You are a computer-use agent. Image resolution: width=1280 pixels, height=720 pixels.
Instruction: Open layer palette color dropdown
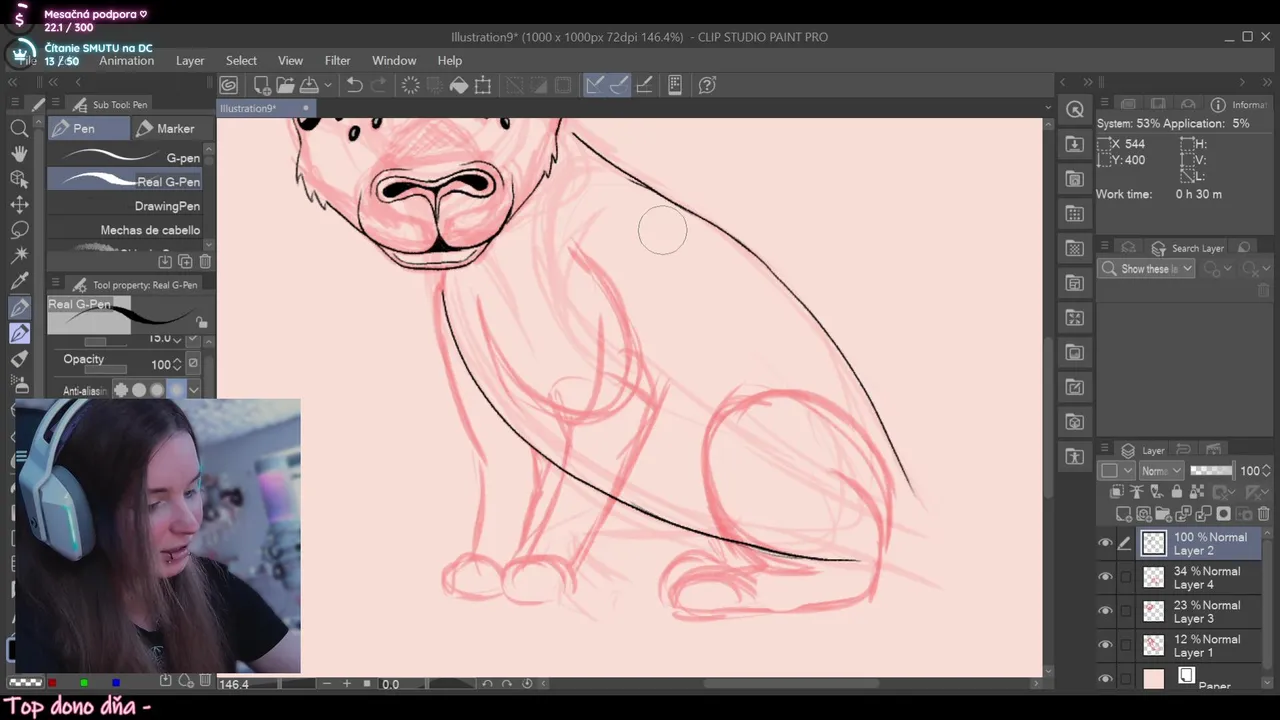pos(1117,471)
